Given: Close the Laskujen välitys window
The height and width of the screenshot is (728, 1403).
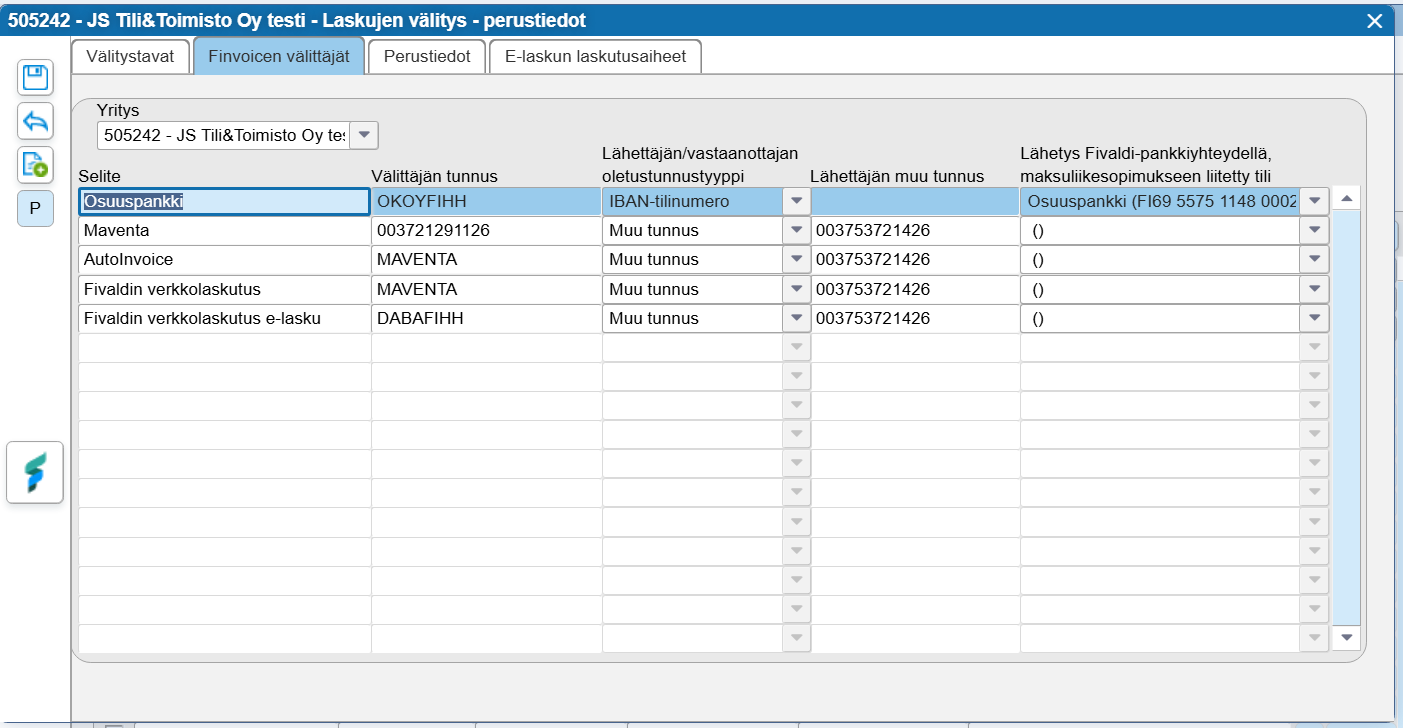Looking at the screenshot, I should pyautogui.click(x=1374, y=20).
